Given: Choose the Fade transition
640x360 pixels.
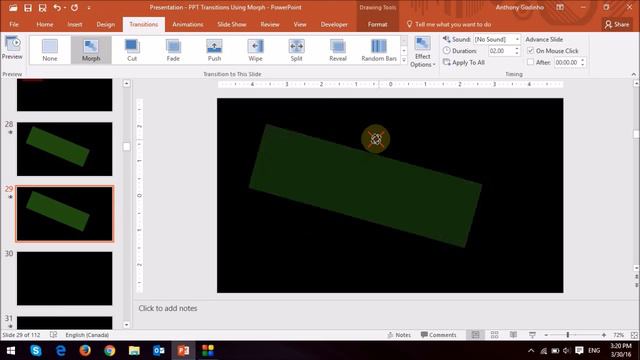Looking at the screenshot, I should click(x=173, y=50).
